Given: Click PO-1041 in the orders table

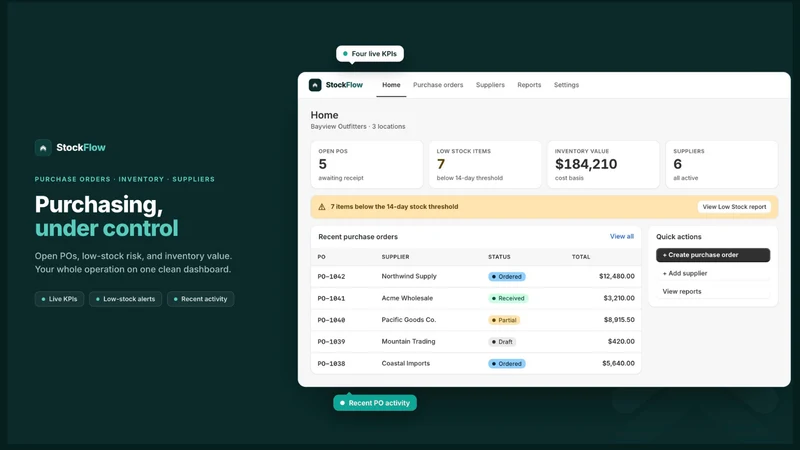Looking at the screenshot, I should [331, 298].
